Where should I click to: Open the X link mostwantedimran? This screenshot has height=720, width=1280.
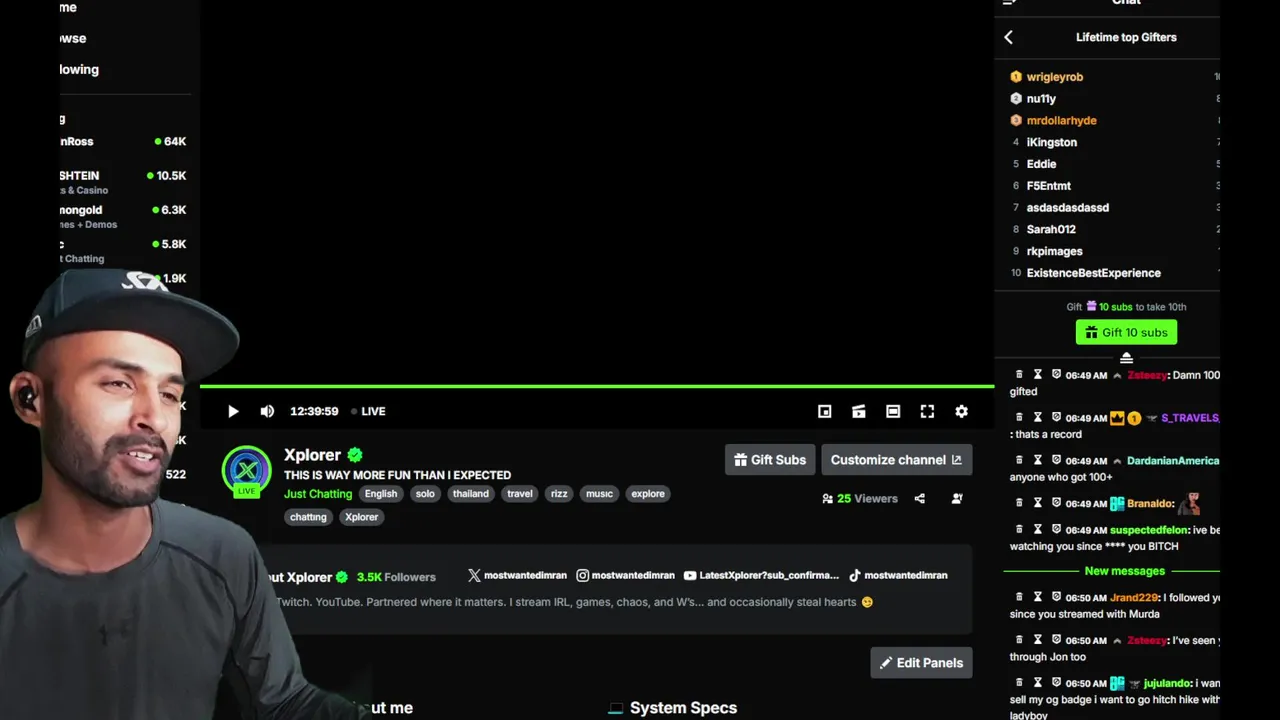(517, 576)
